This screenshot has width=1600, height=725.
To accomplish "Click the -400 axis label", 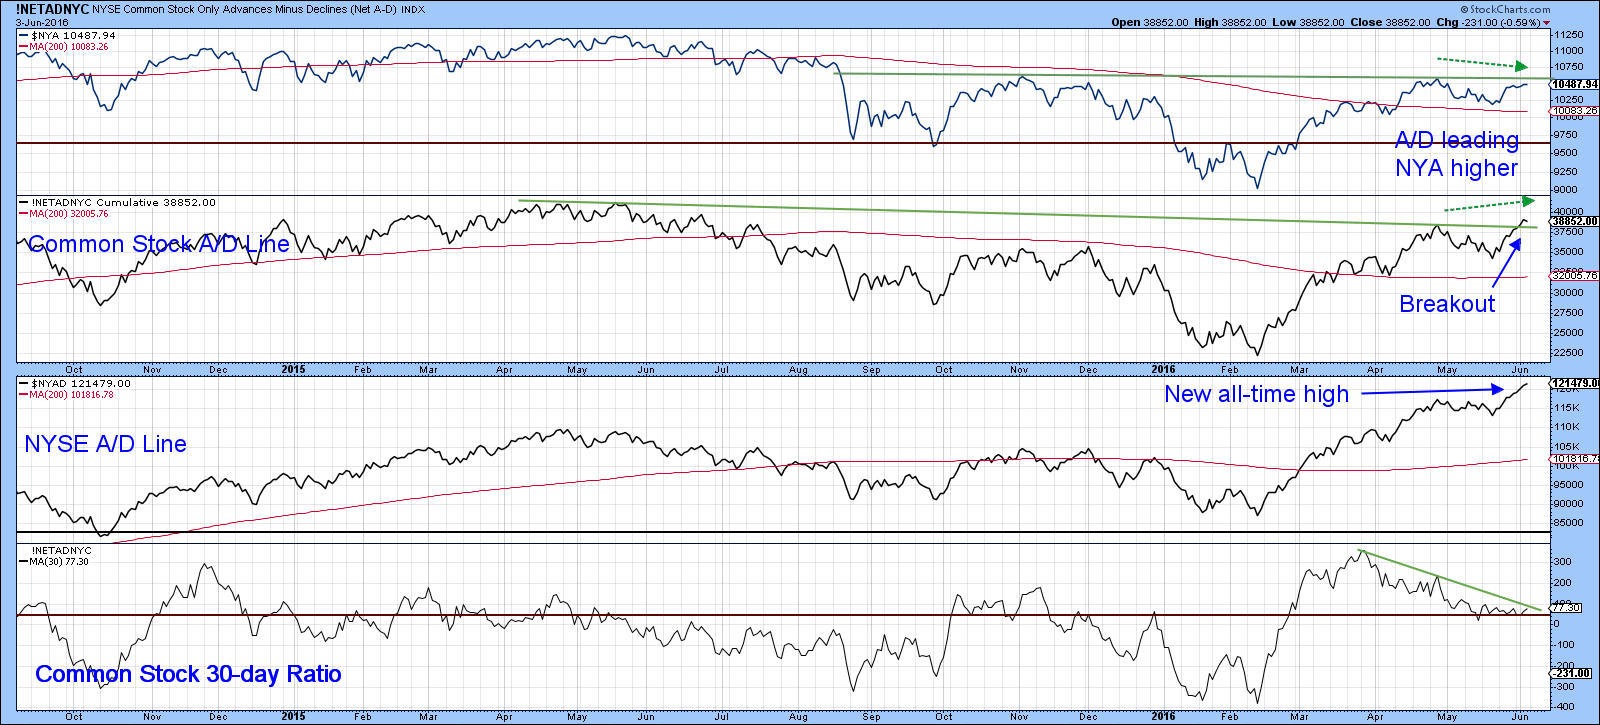I will click(x=1565, y=707).
